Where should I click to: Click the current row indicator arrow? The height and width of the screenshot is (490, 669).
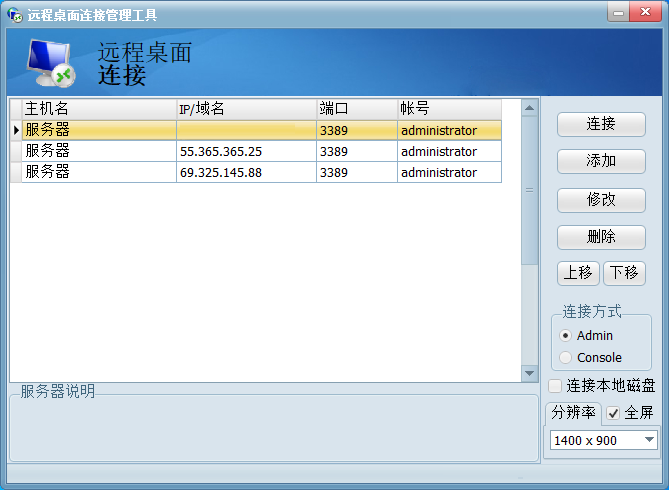[15, 130]
